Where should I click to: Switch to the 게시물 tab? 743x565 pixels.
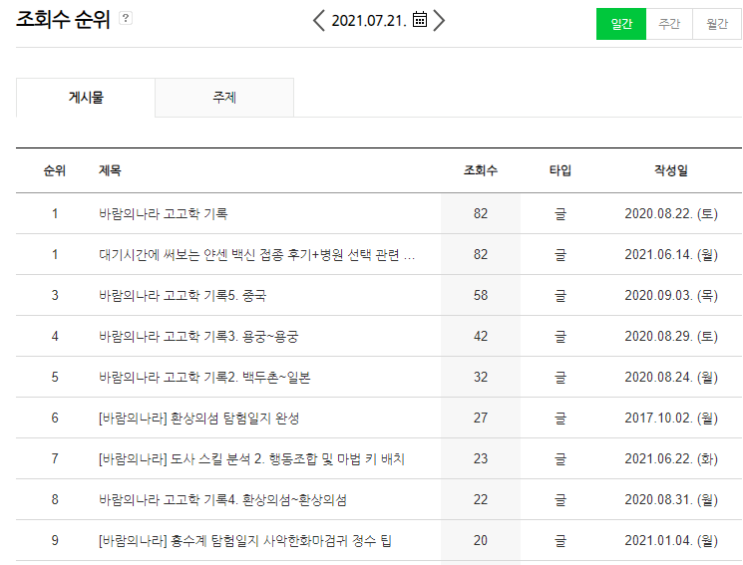(86, 98)
